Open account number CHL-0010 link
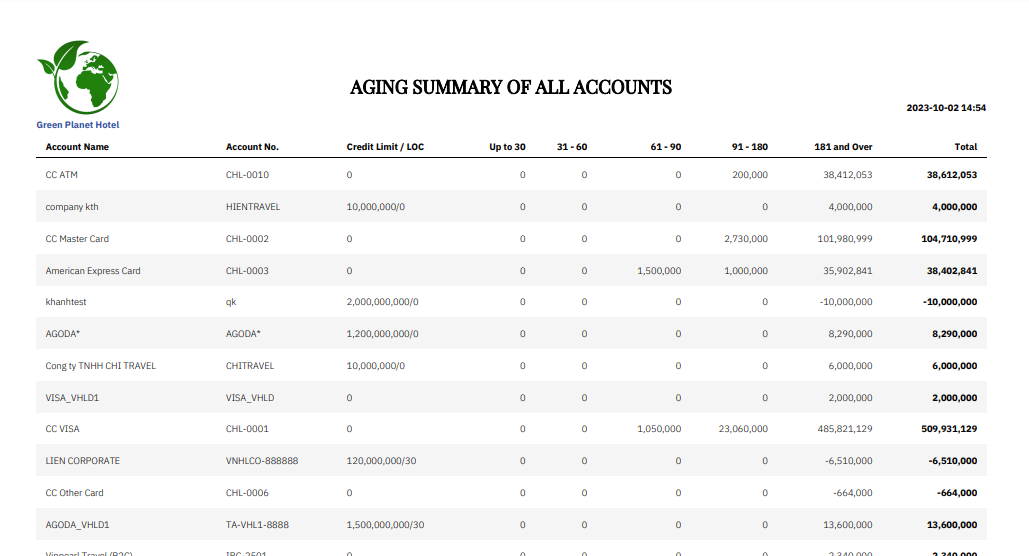1029x556 pixels. point(247,175)
